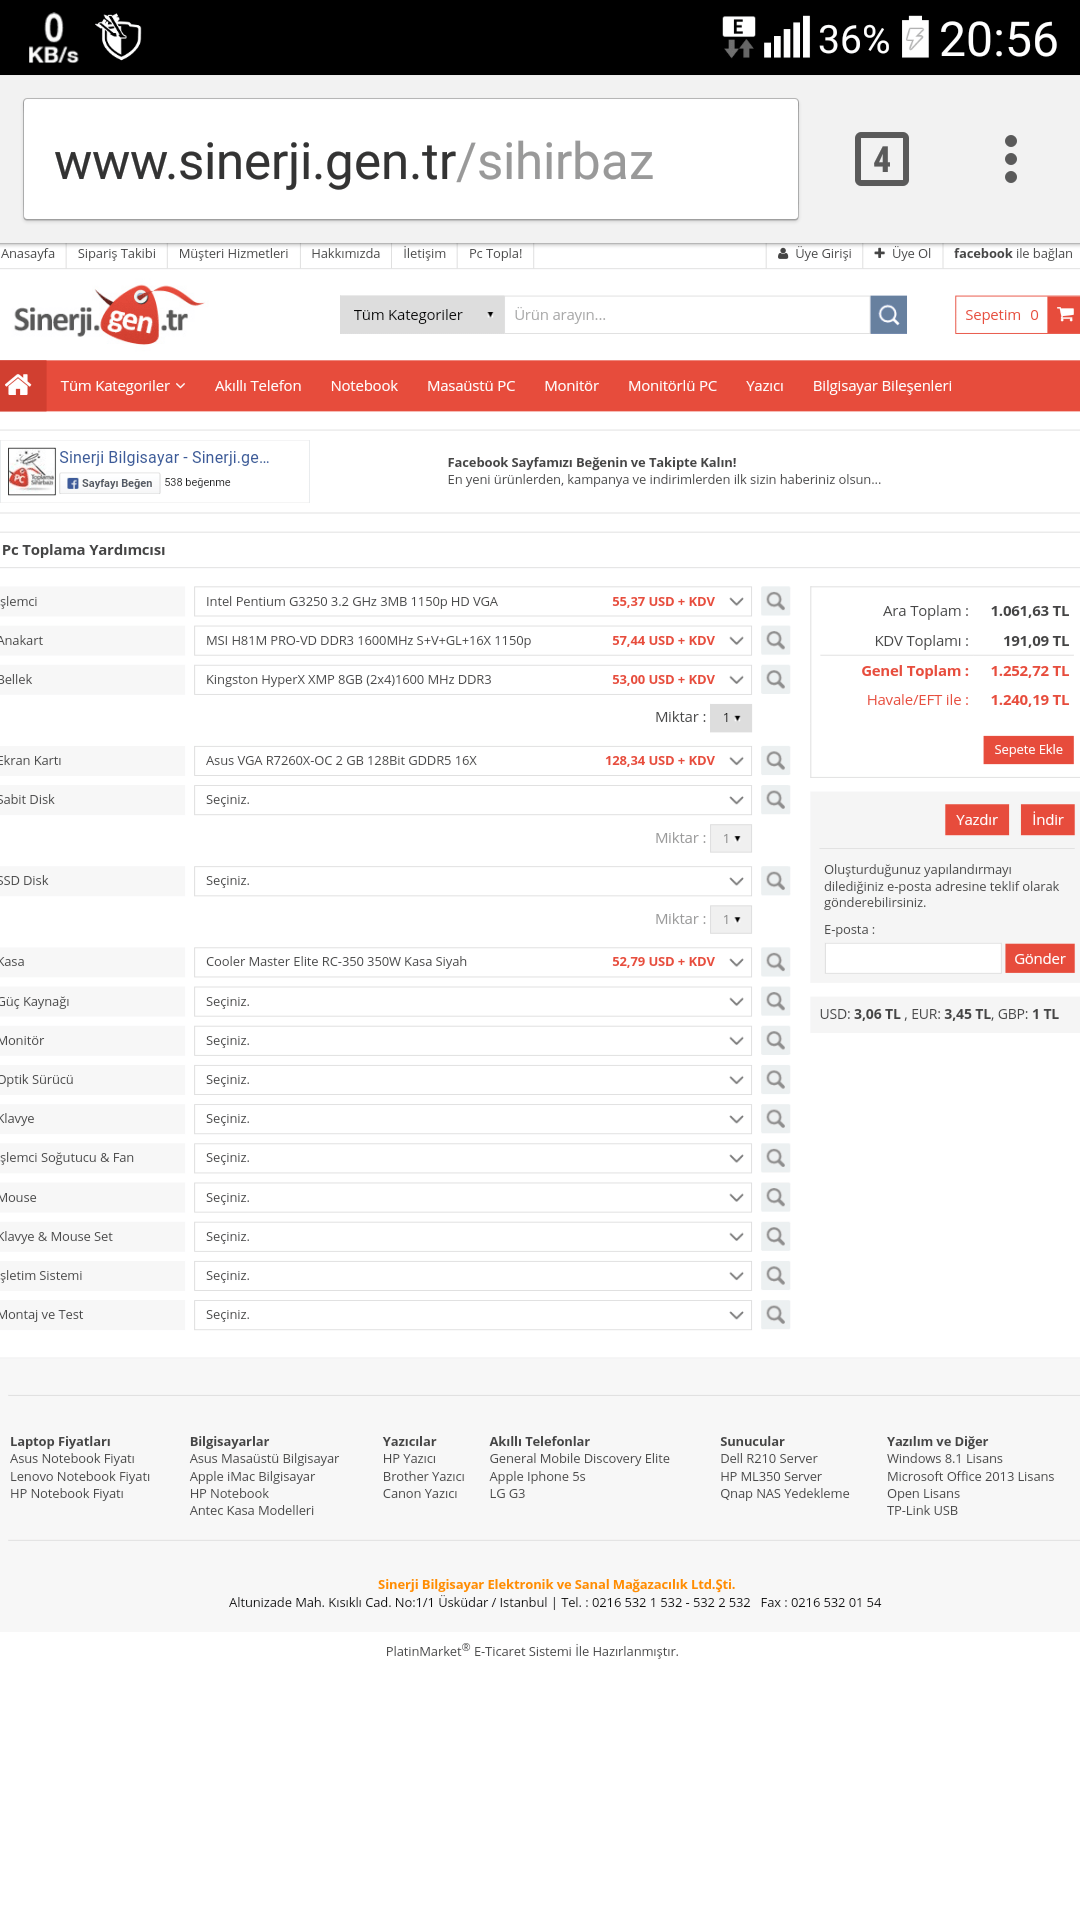The image size is (1080, 1920).
Task: Open the Tüm Kategoriler search dropdown
Action: (422, 315)
